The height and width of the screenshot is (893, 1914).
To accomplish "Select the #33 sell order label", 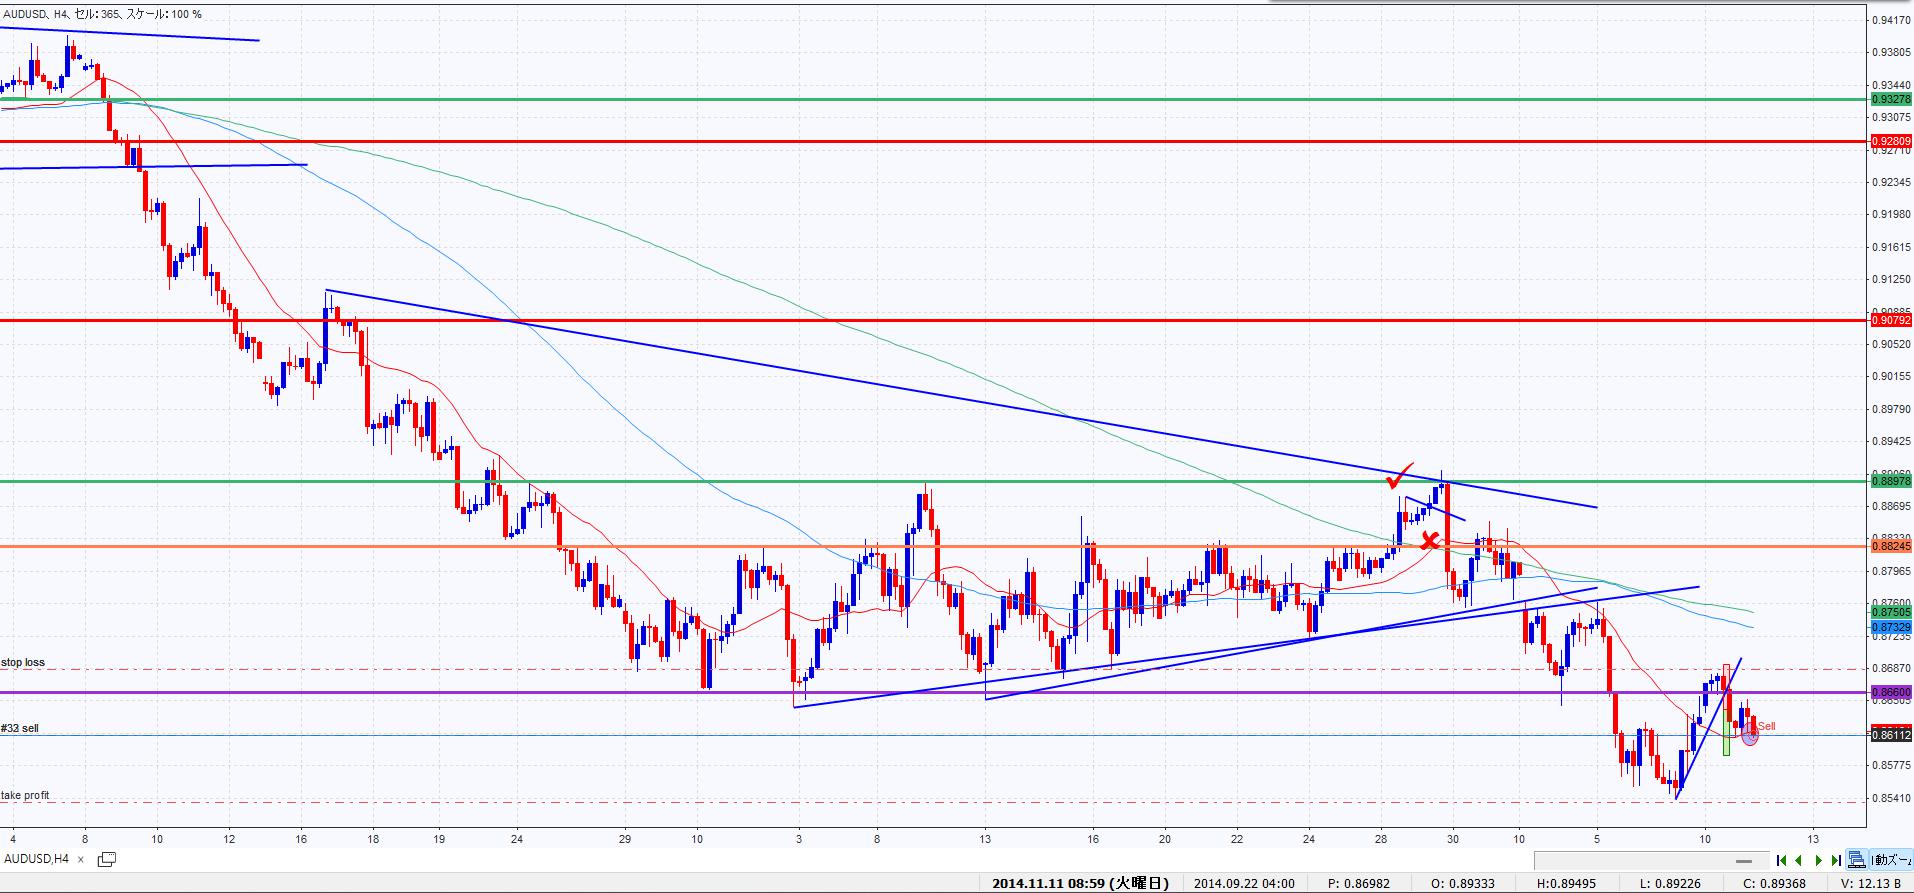I will pyautogui.click(x=20, y=728).
